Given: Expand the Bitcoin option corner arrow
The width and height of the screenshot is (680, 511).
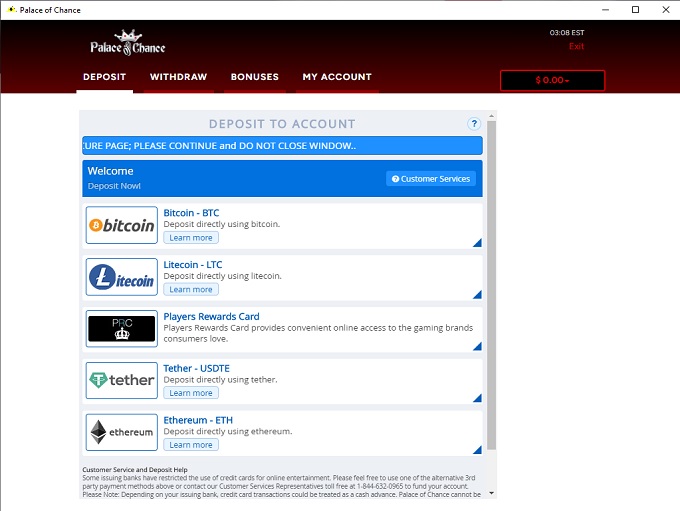Looking at the screenshot, I should click(x=477, y=243).
